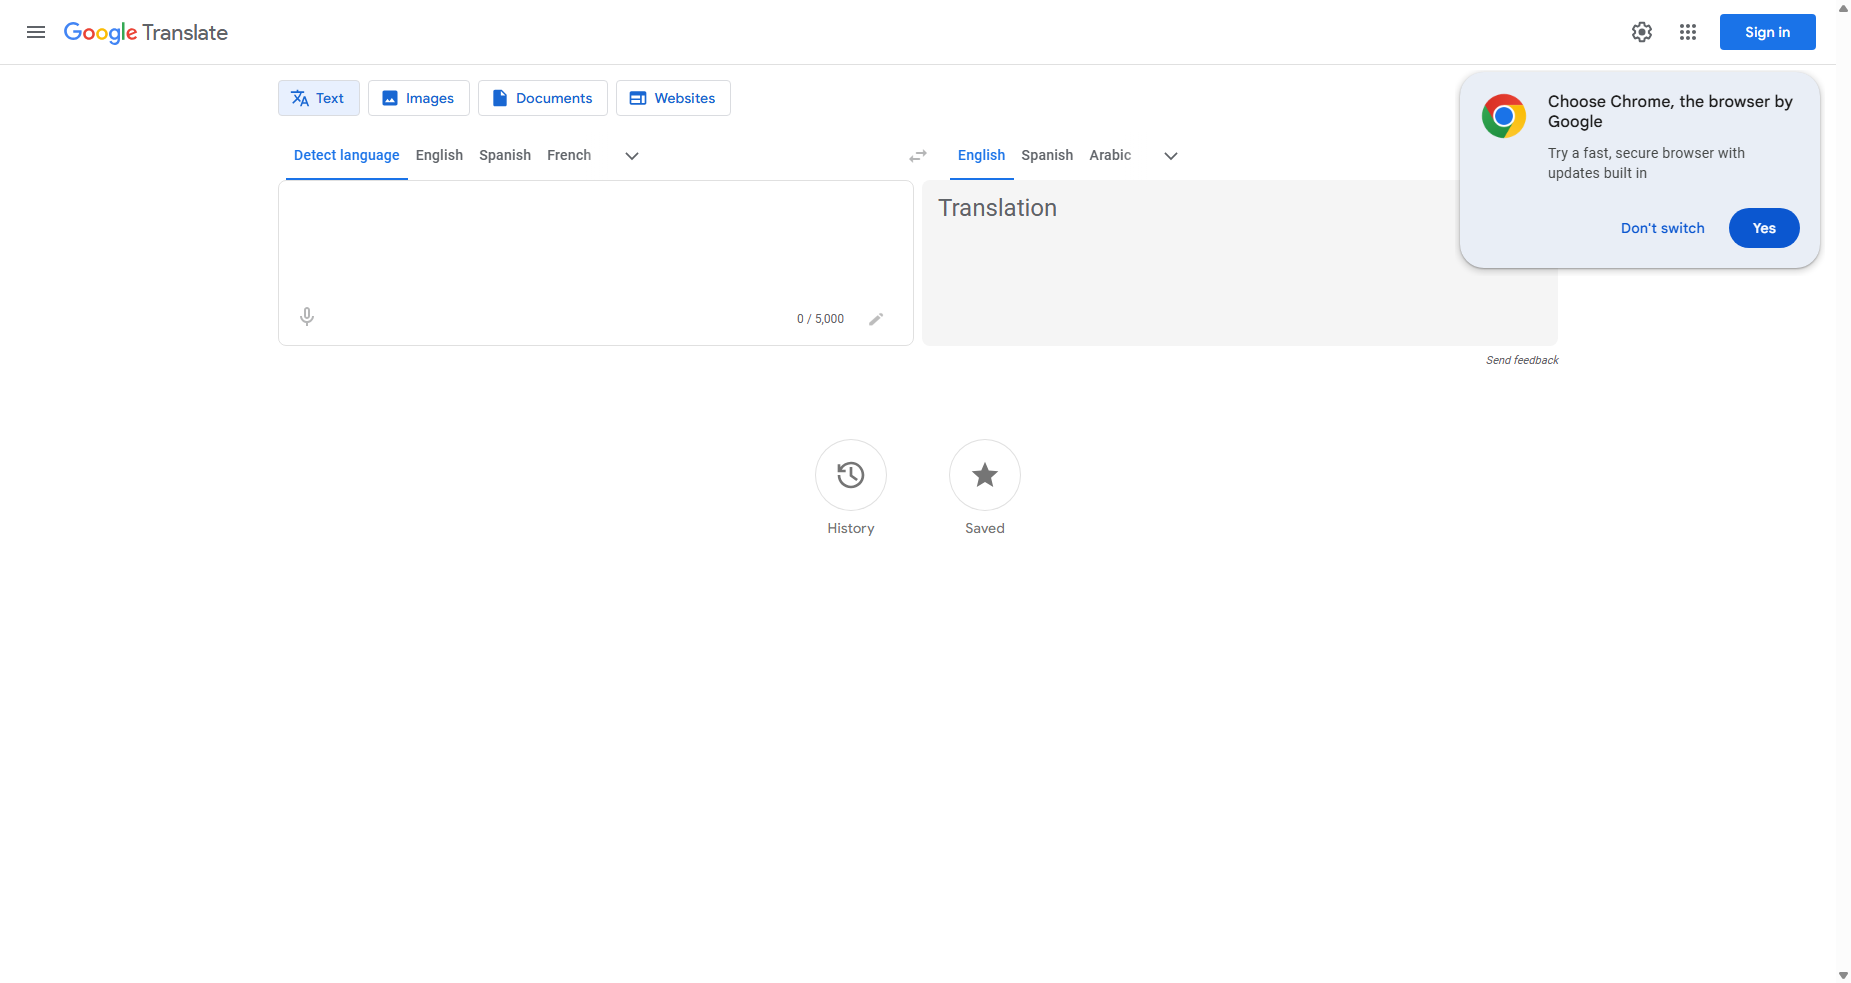Open the settings gear icon

coord(1642,32)
